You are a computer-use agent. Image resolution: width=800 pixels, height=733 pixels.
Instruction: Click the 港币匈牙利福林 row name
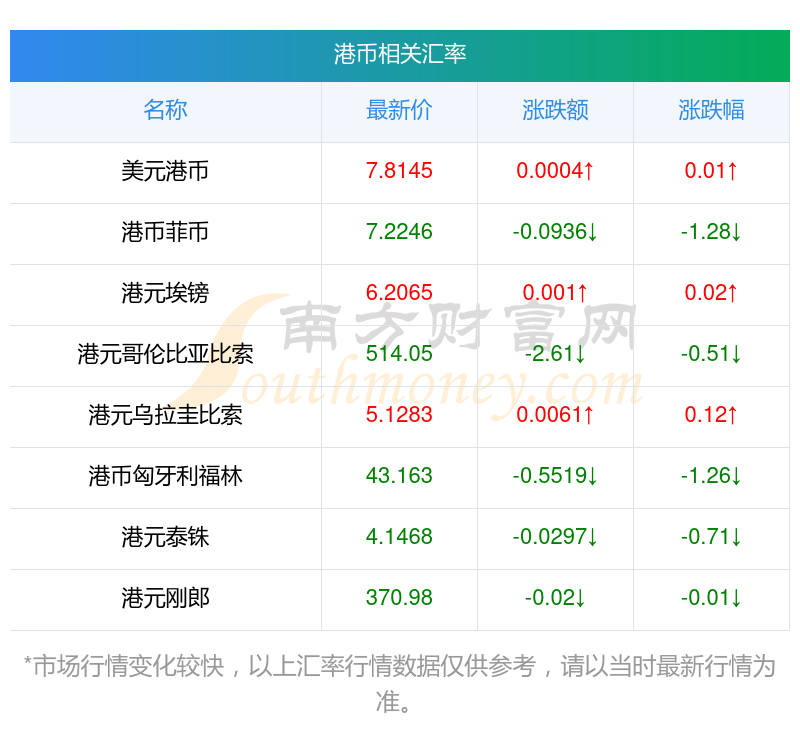[165, 476]
